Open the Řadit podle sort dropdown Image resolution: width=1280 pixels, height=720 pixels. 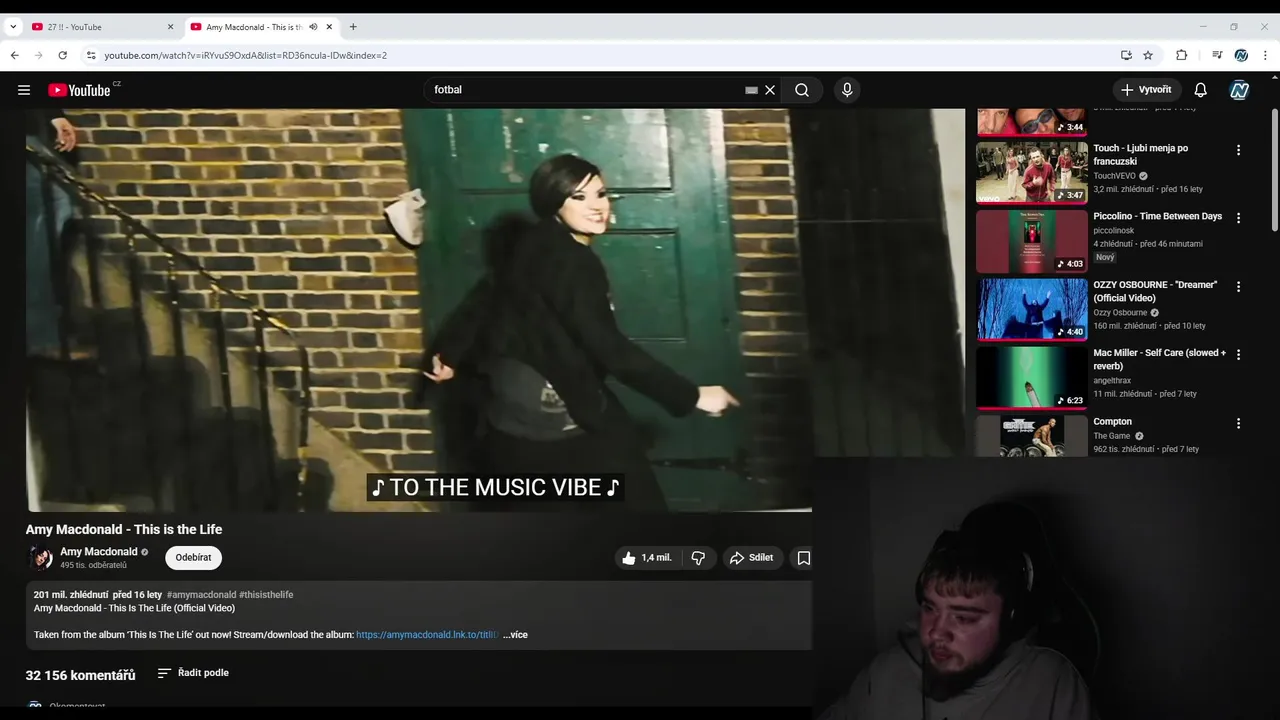coord(193,673)
